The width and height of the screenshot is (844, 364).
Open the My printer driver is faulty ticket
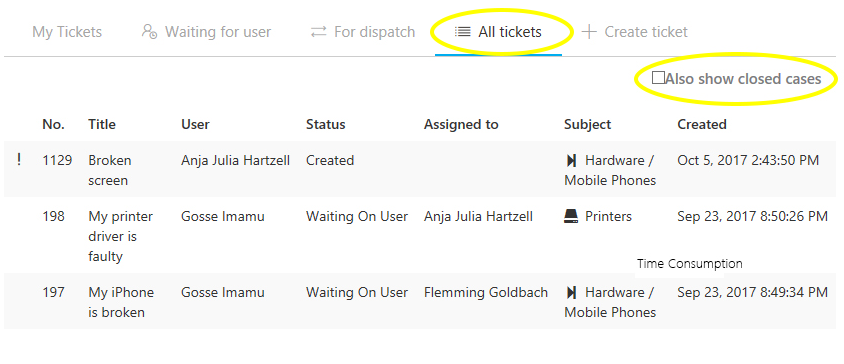[x=121, y=236]
